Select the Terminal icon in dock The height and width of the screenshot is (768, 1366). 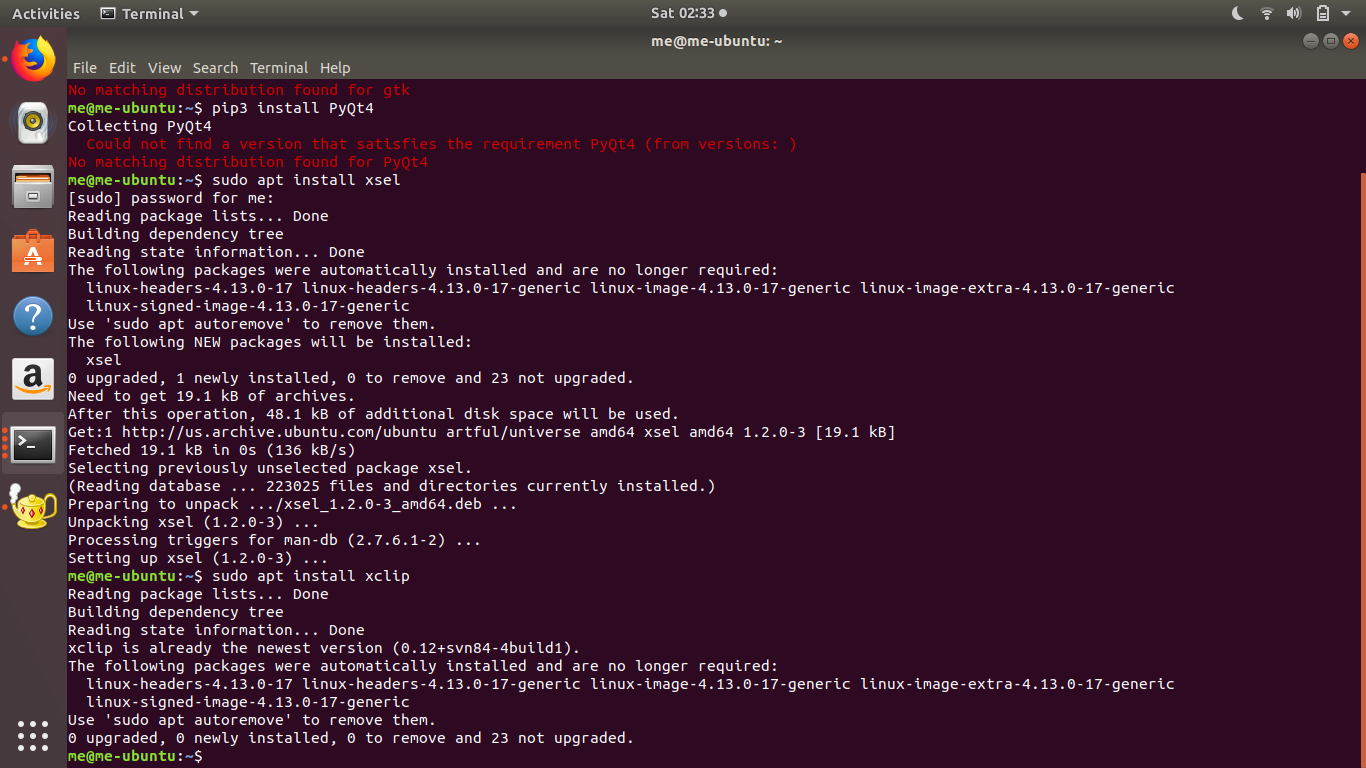point(33,444)
